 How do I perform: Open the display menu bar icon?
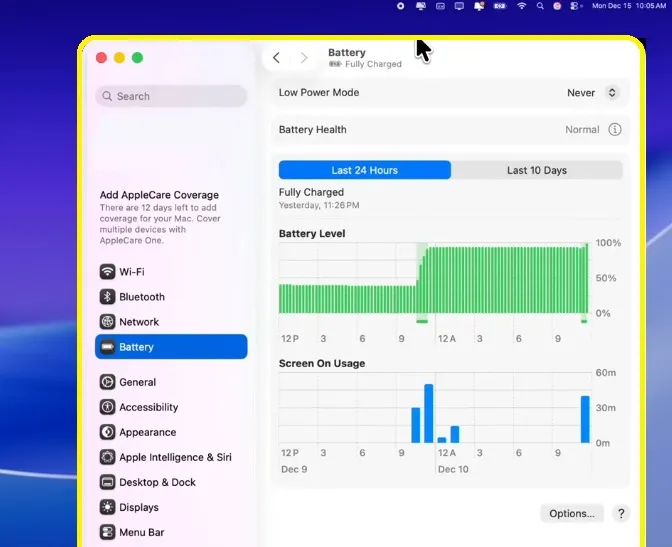click(459, 6)
